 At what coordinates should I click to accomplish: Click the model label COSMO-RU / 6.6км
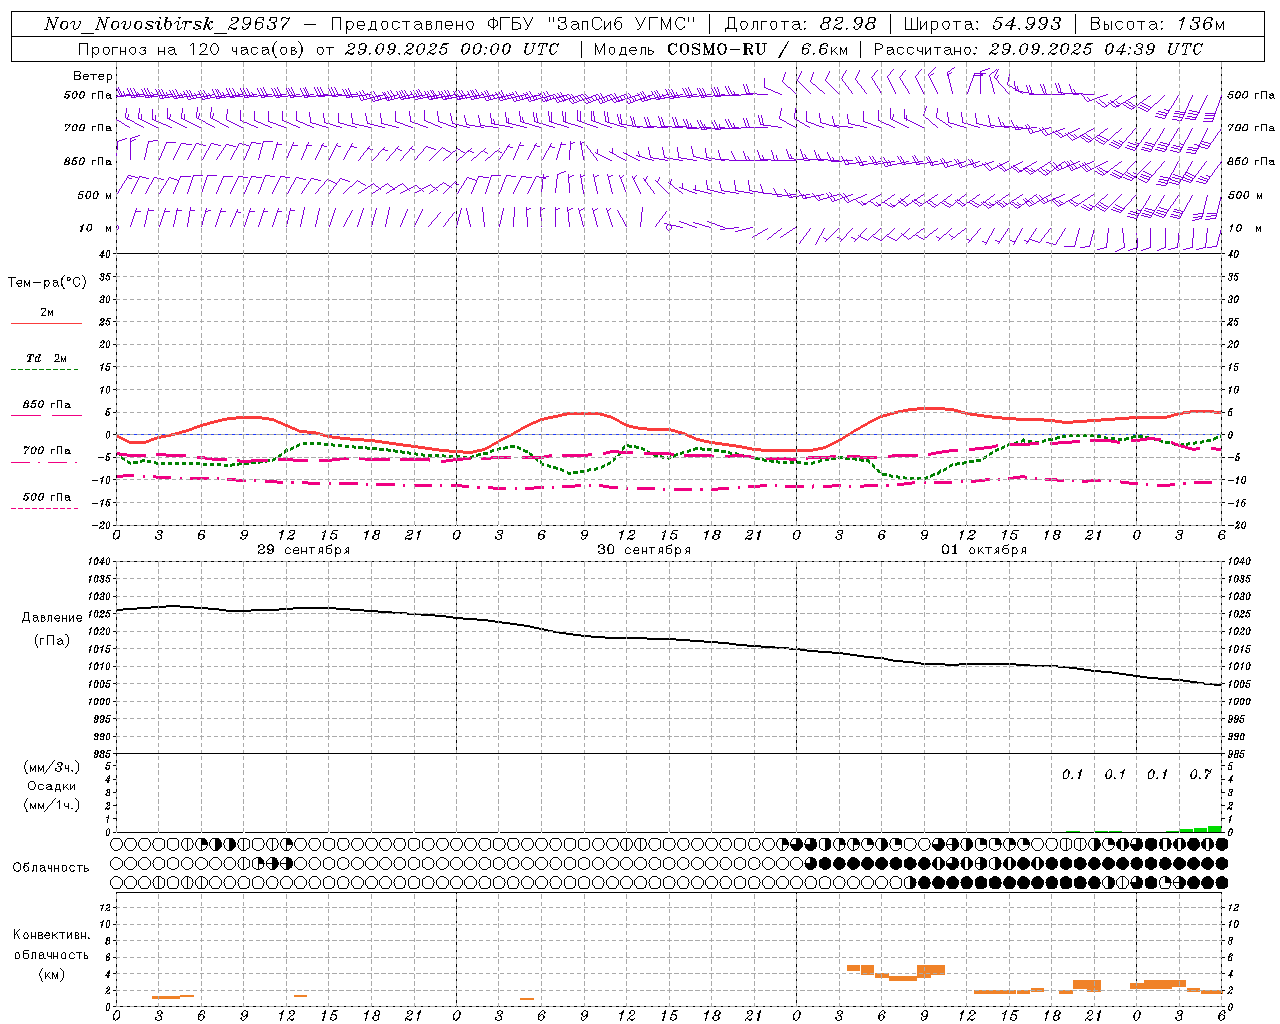[x=758, y=49]
